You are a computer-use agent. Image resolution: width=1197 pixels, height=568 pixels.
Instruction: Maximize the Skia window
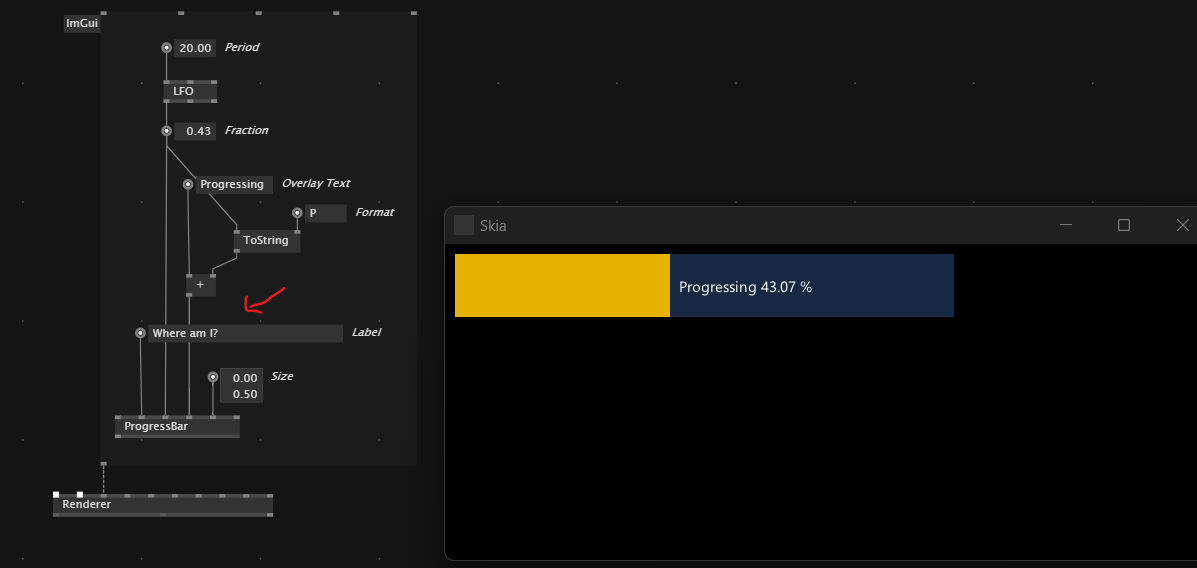pos(1124,224)
